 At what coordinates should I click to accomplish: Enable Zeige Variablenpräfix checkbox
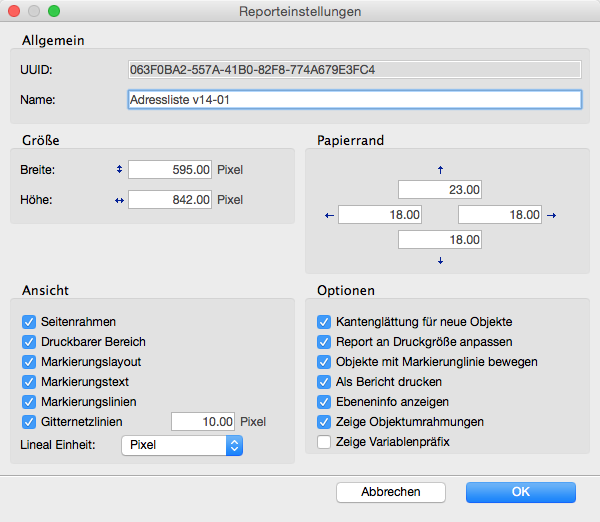click(324, 441)
